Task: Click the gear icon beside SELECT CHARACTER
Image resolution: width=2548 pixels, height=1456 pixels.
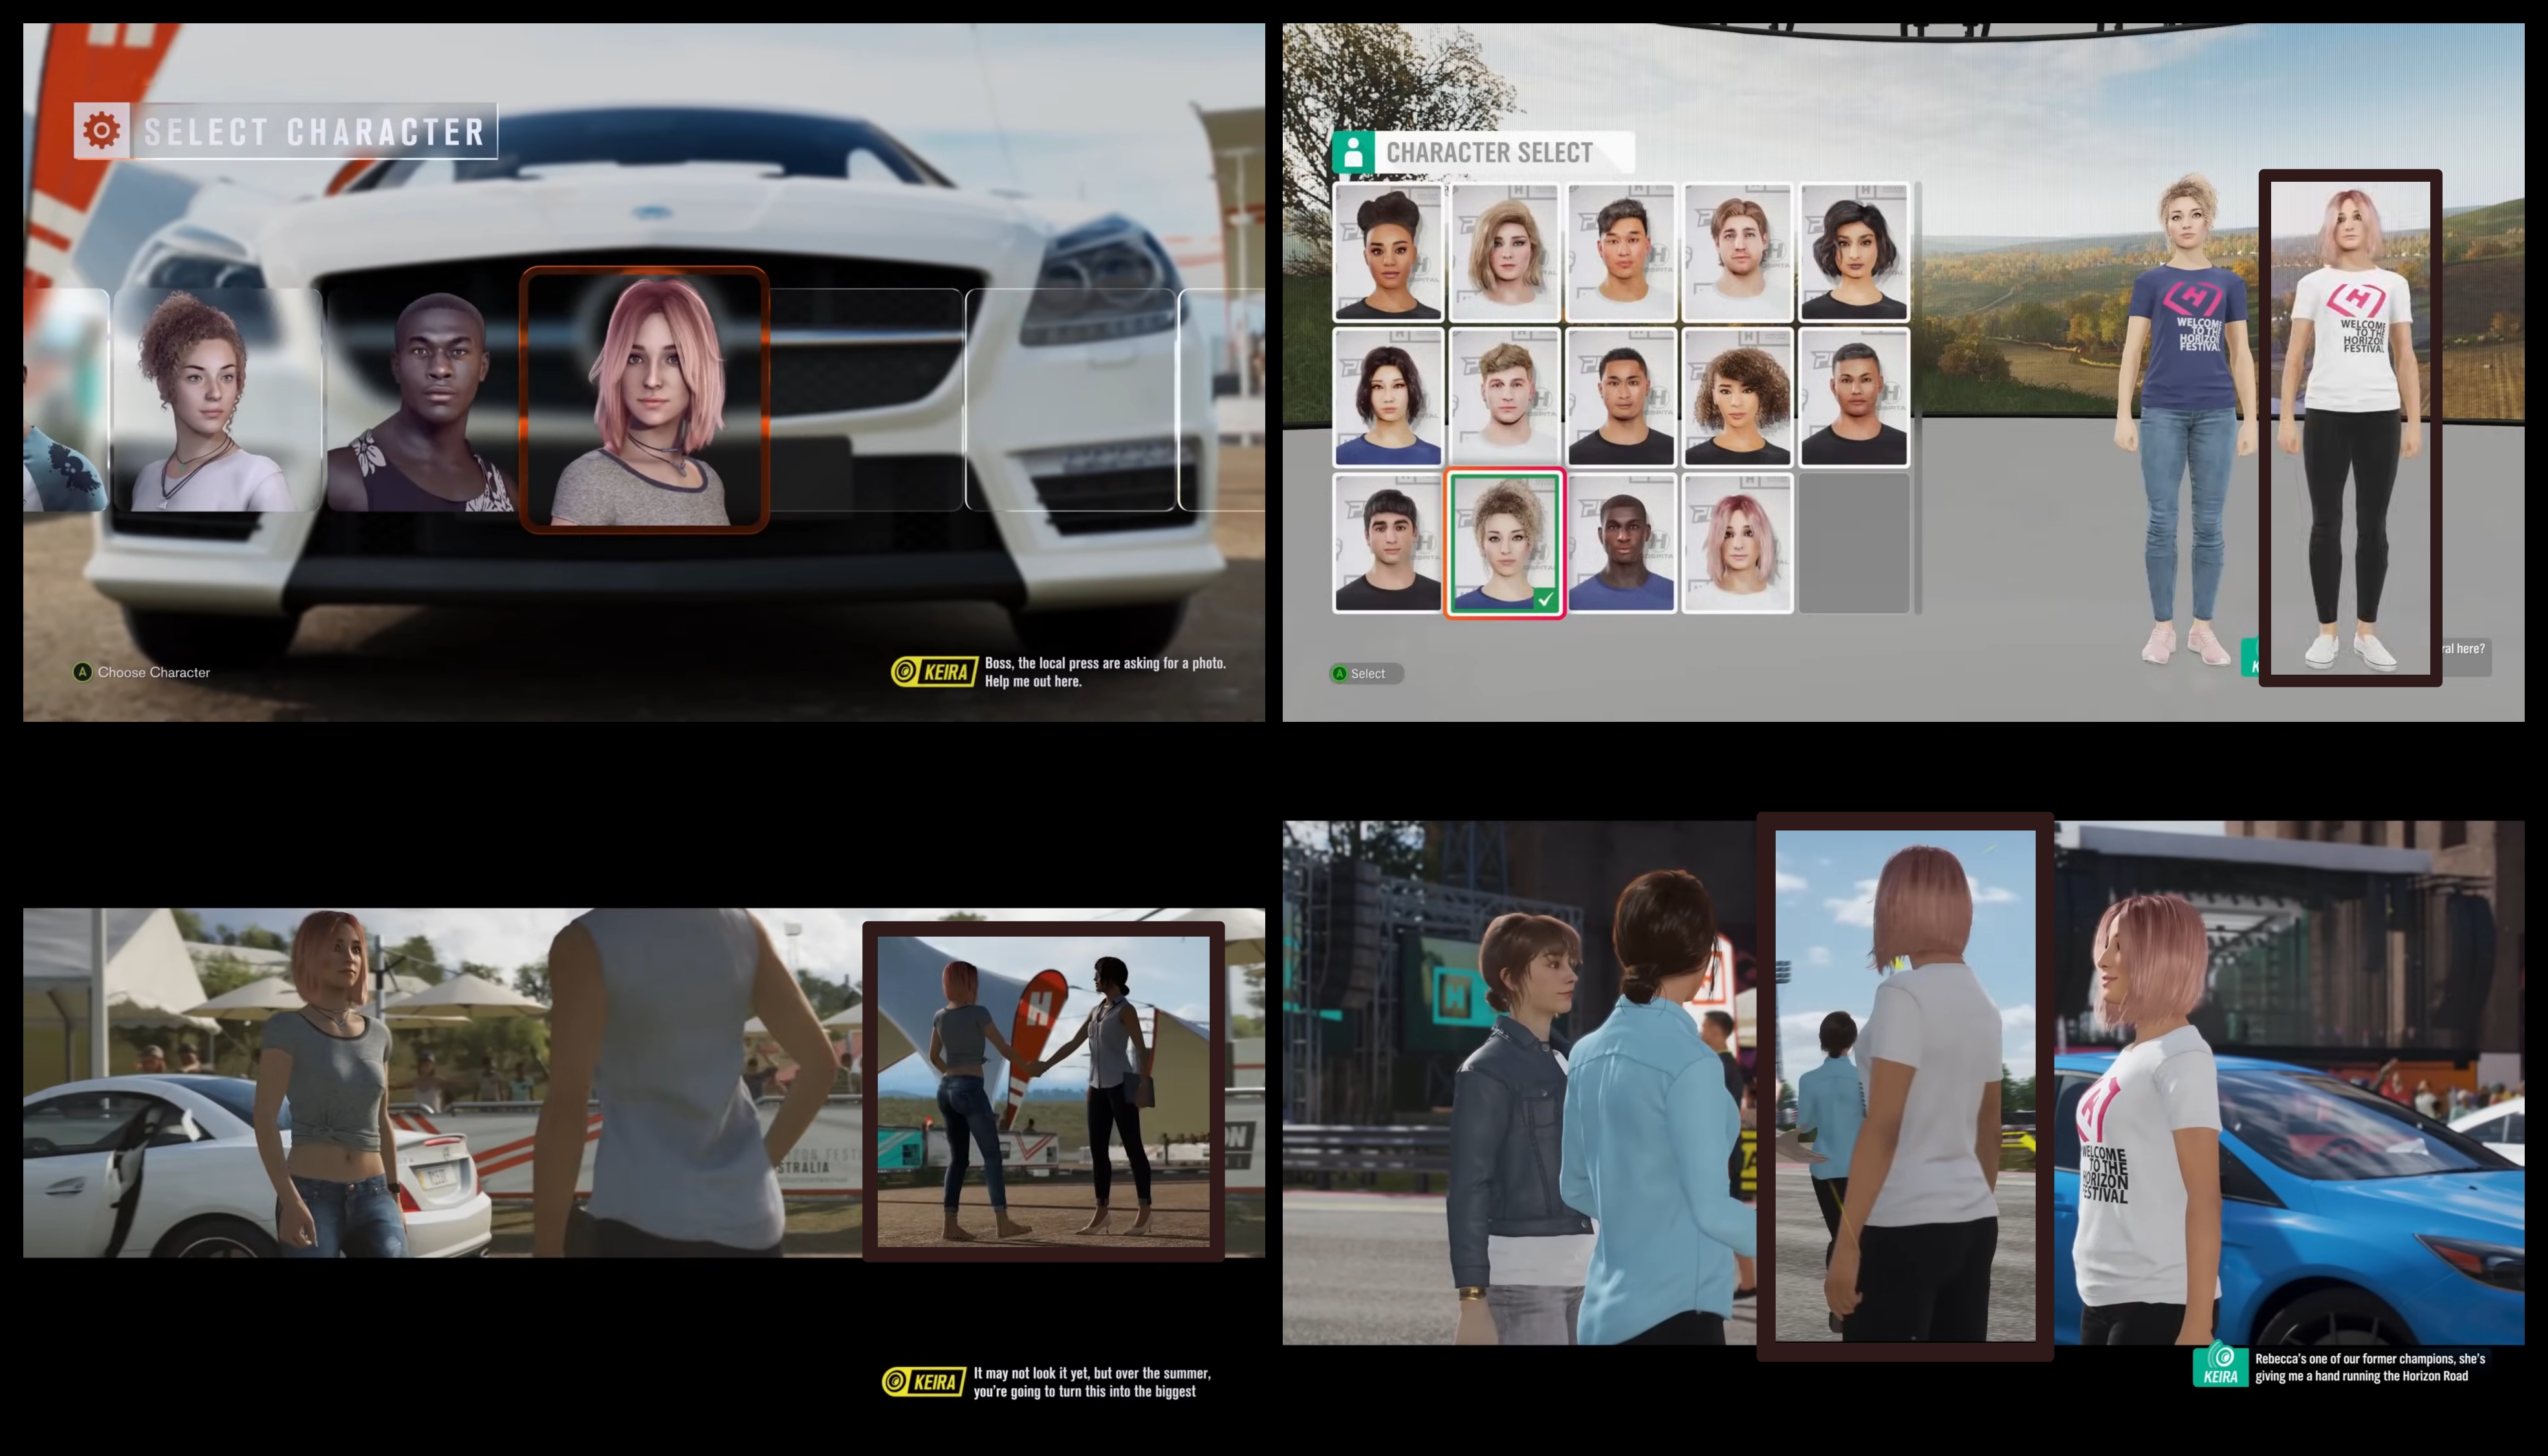Action: tap(101, 130)
